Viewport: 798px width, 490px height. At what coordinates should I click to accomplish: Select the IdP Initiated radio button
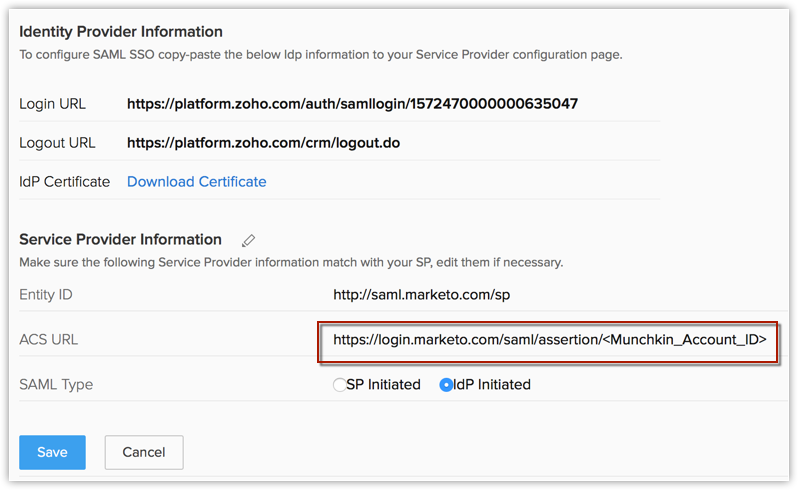click(446, 385)
